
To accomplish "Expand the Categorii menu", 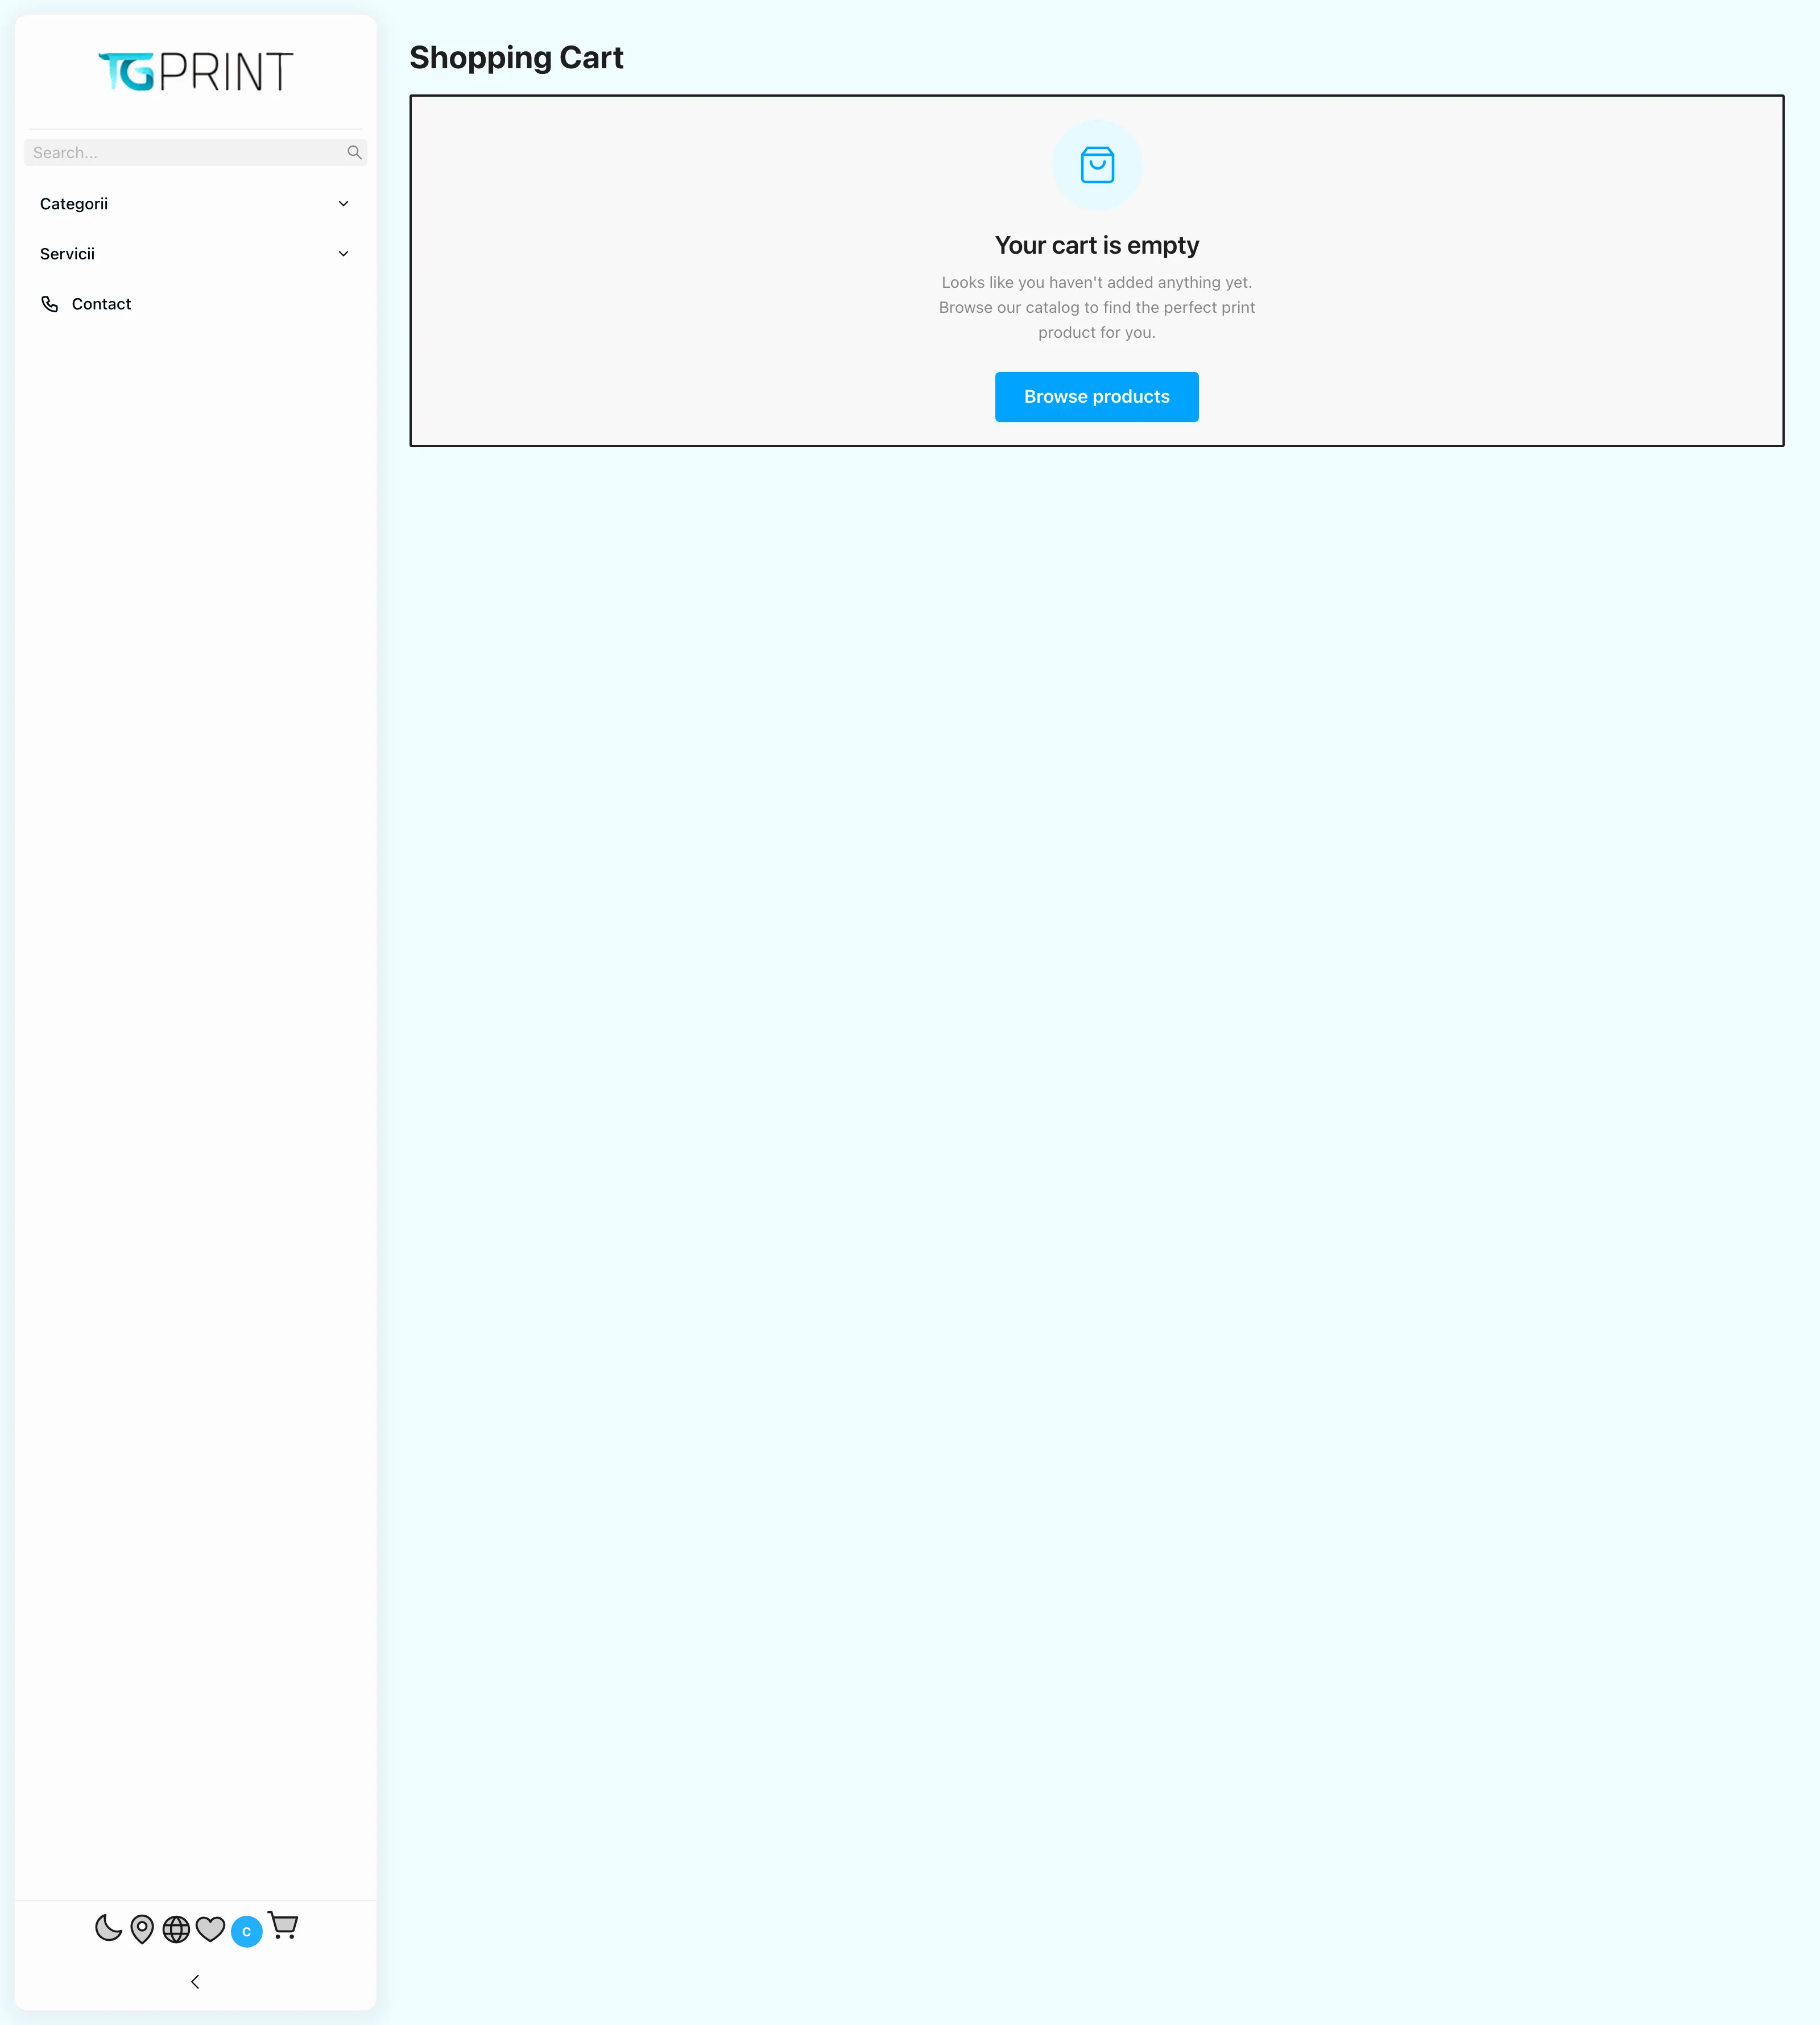I will [x=195, y=204].
